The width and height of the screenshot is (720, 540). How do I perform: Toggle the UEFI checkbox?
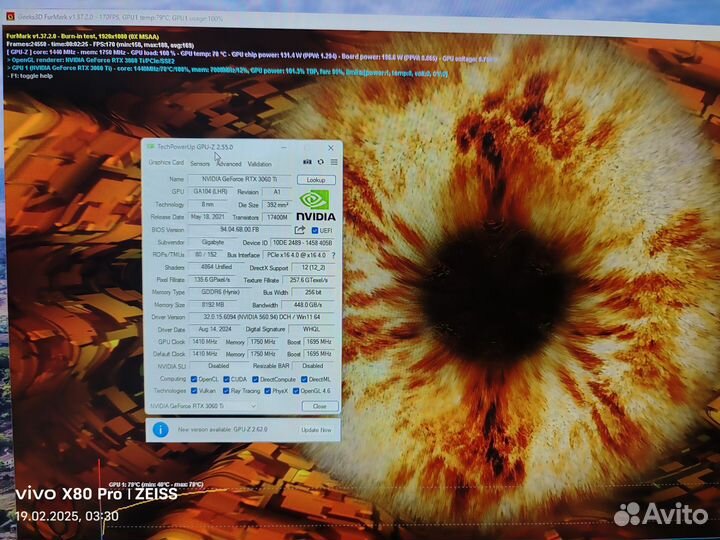click(x=315, y=231)
